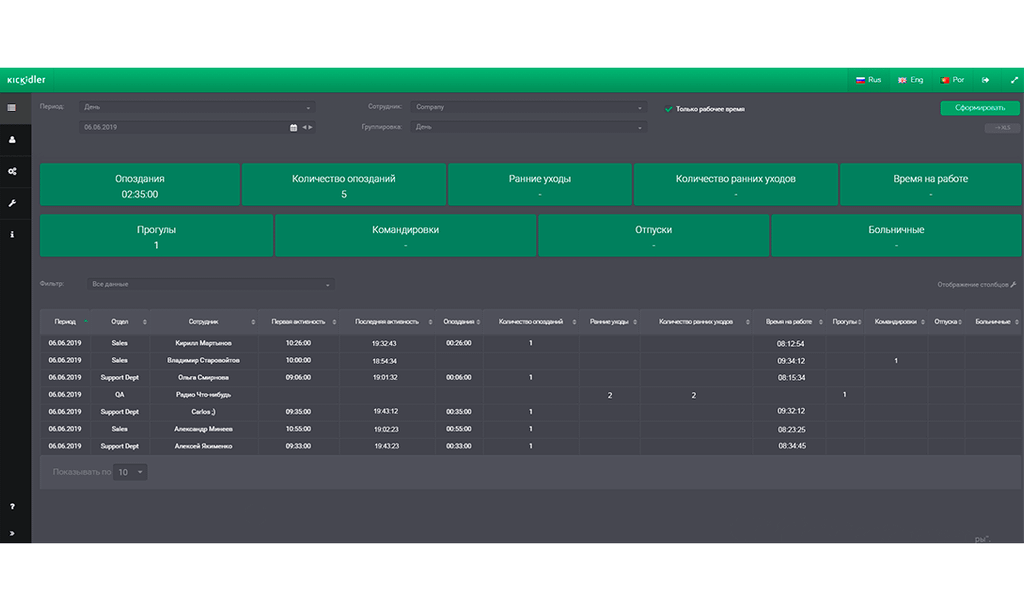Click work time value 08:12:54

pyautogui.click(x=791, y=343)
